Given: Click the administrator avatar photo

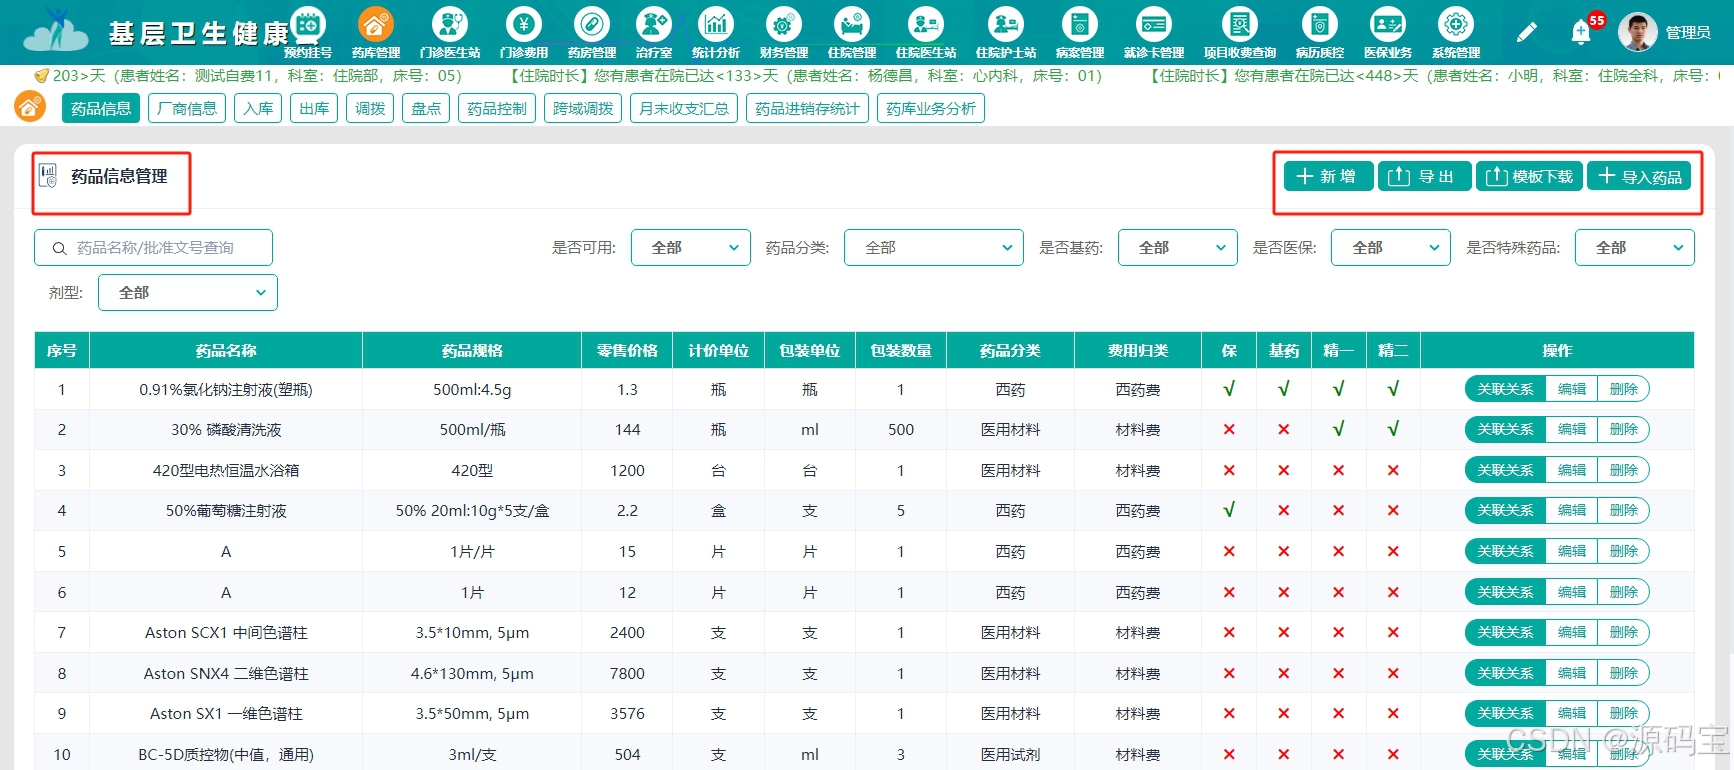Looking at the screenshot, I should coord(1637,32).
